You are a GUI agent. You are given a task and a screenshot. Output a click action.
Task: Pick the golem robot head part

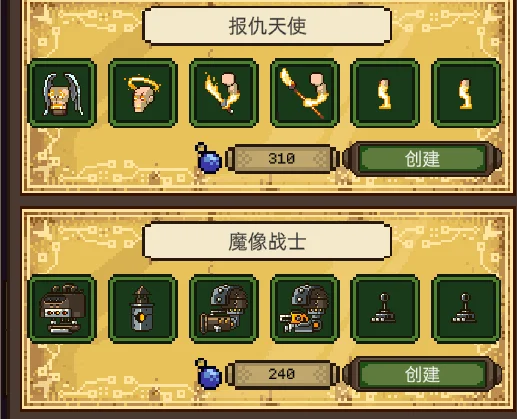(x=62, y=309)
